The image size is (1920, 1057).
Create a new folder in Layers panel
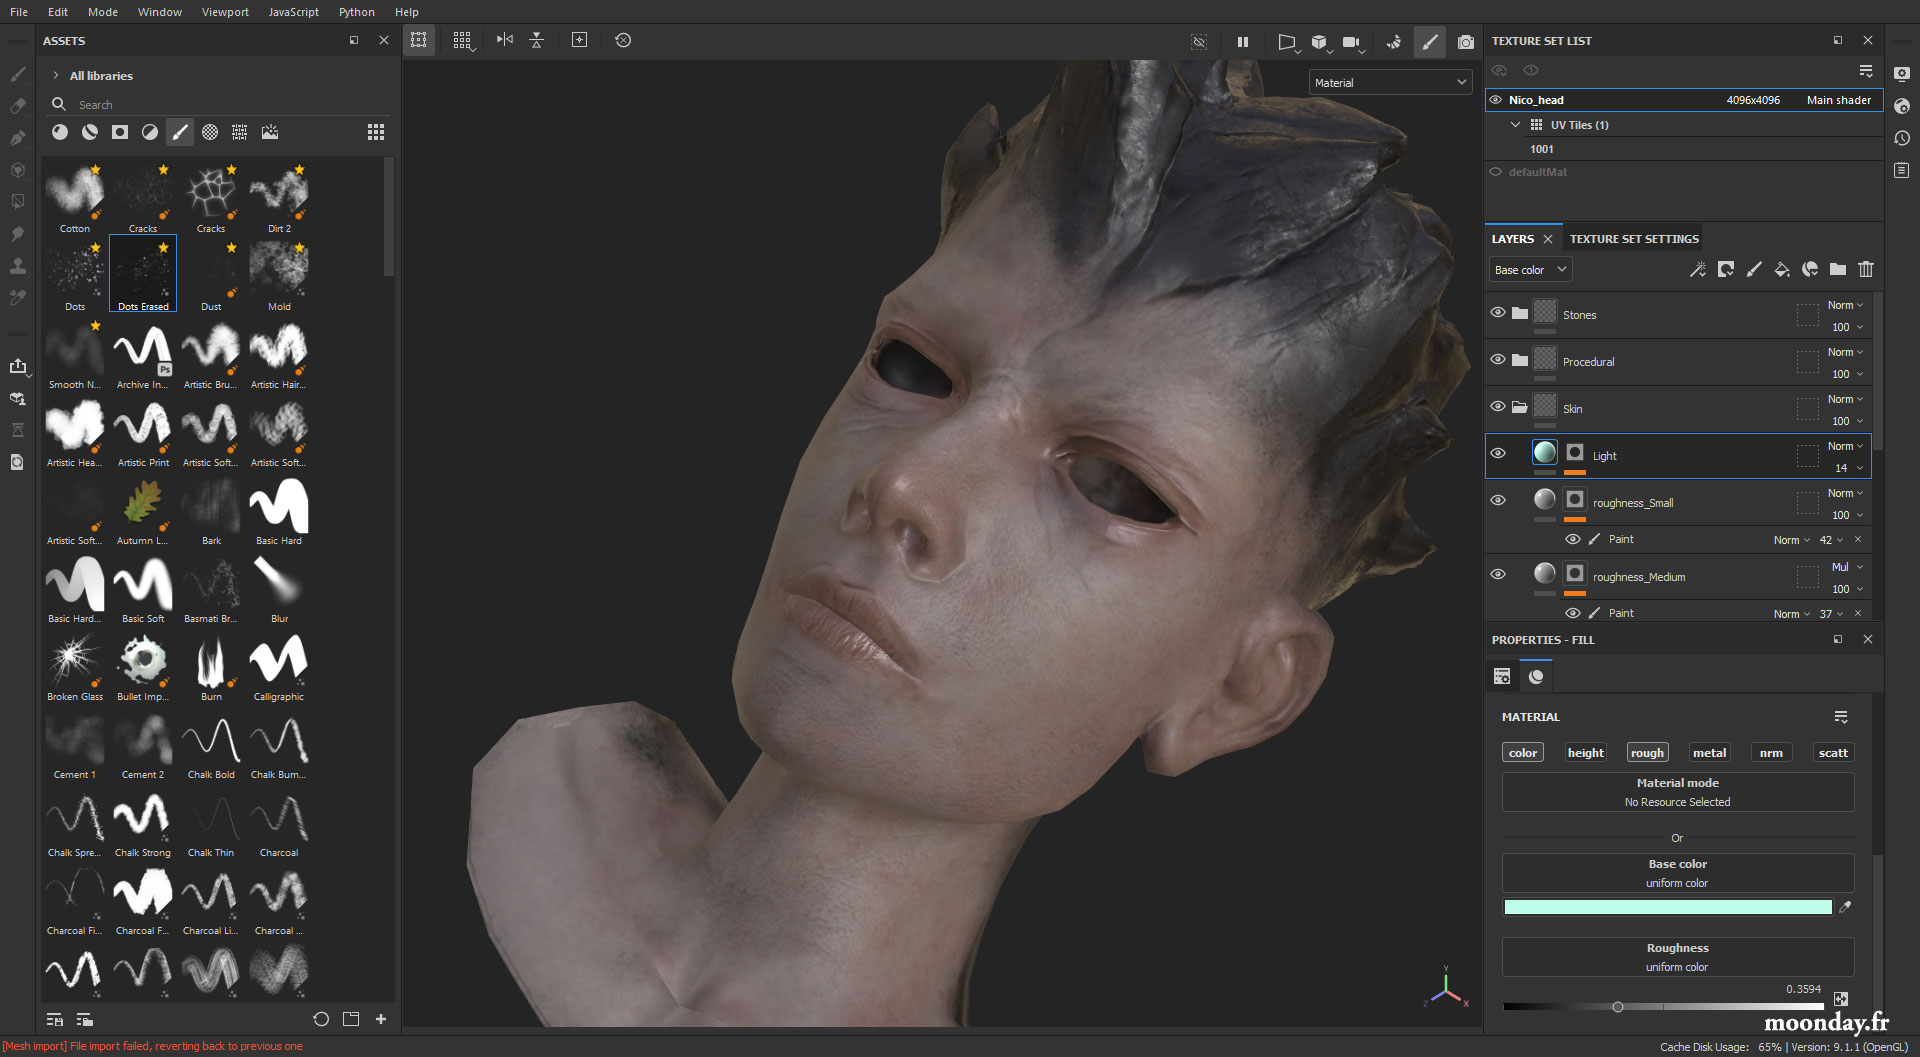click(x=1837, y=269)
